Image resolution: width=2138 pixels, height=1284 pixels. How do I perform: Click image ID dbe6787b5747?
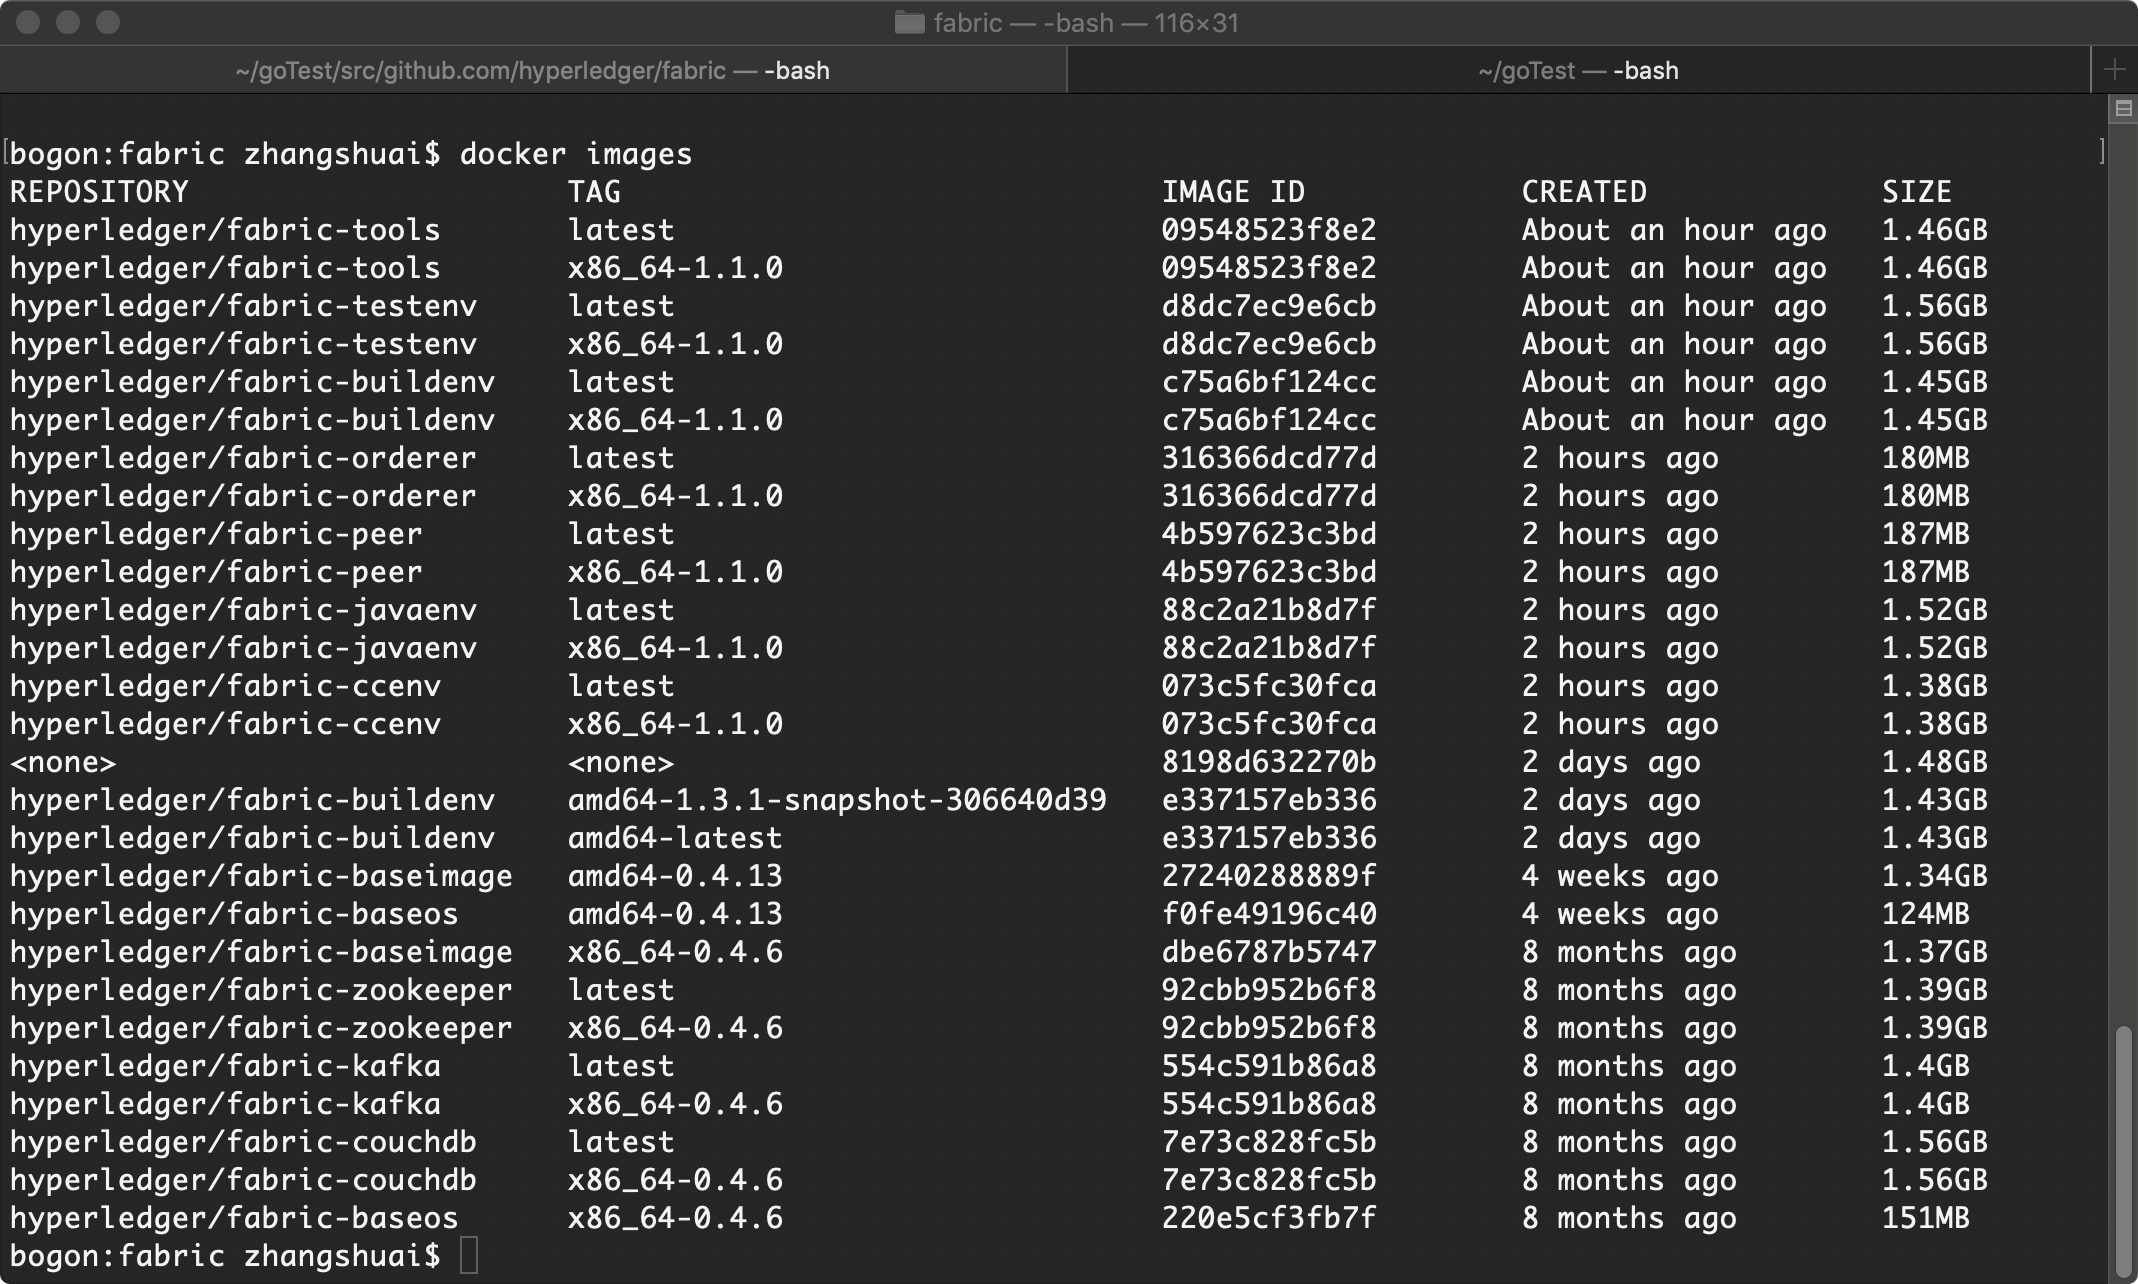1269,952
